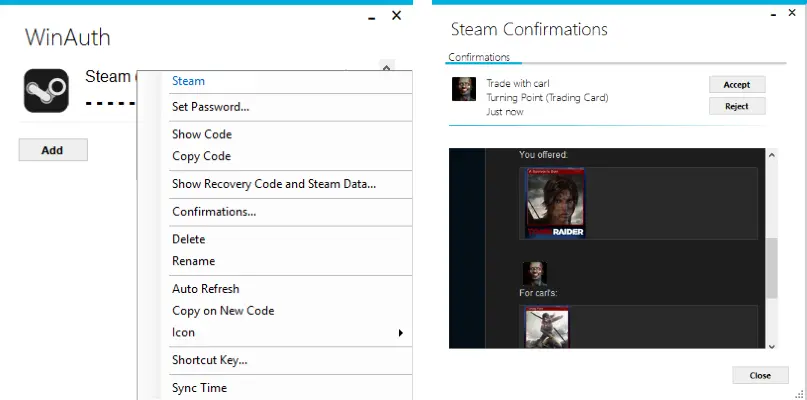Click the Steam authenticator icon in WinAuth

pos(46,91)
